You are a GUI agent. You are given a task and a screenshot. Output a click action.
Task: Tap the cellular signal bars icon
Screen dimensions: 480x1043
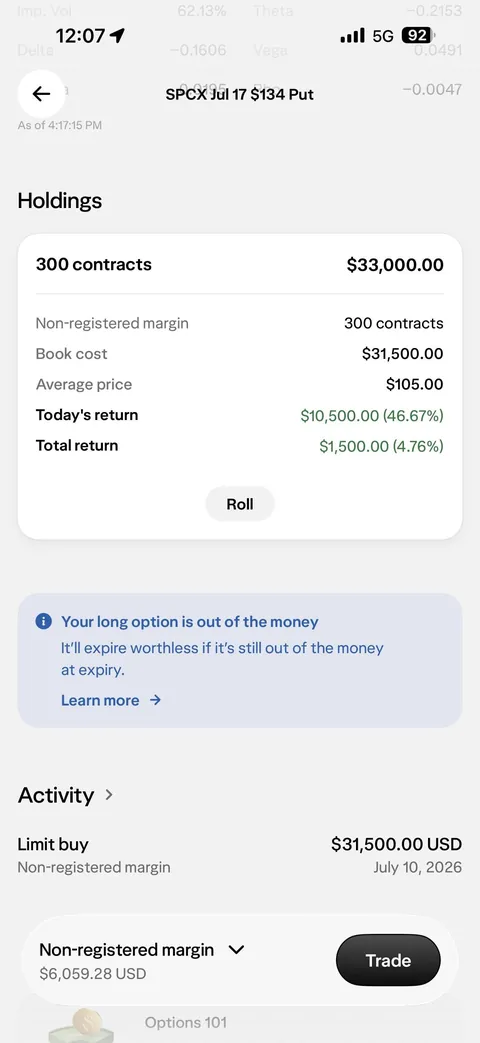coord(352,35)
